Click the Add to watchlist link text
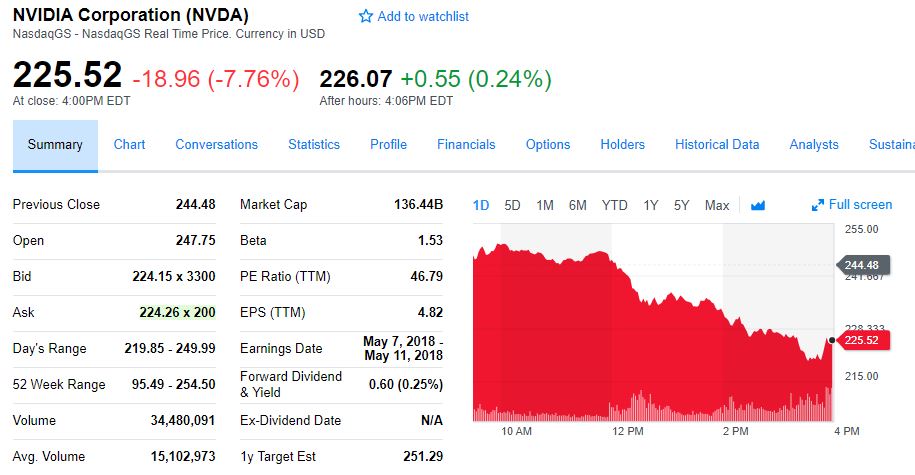Viewport: 915px width, 475px height. click(423, 17)
